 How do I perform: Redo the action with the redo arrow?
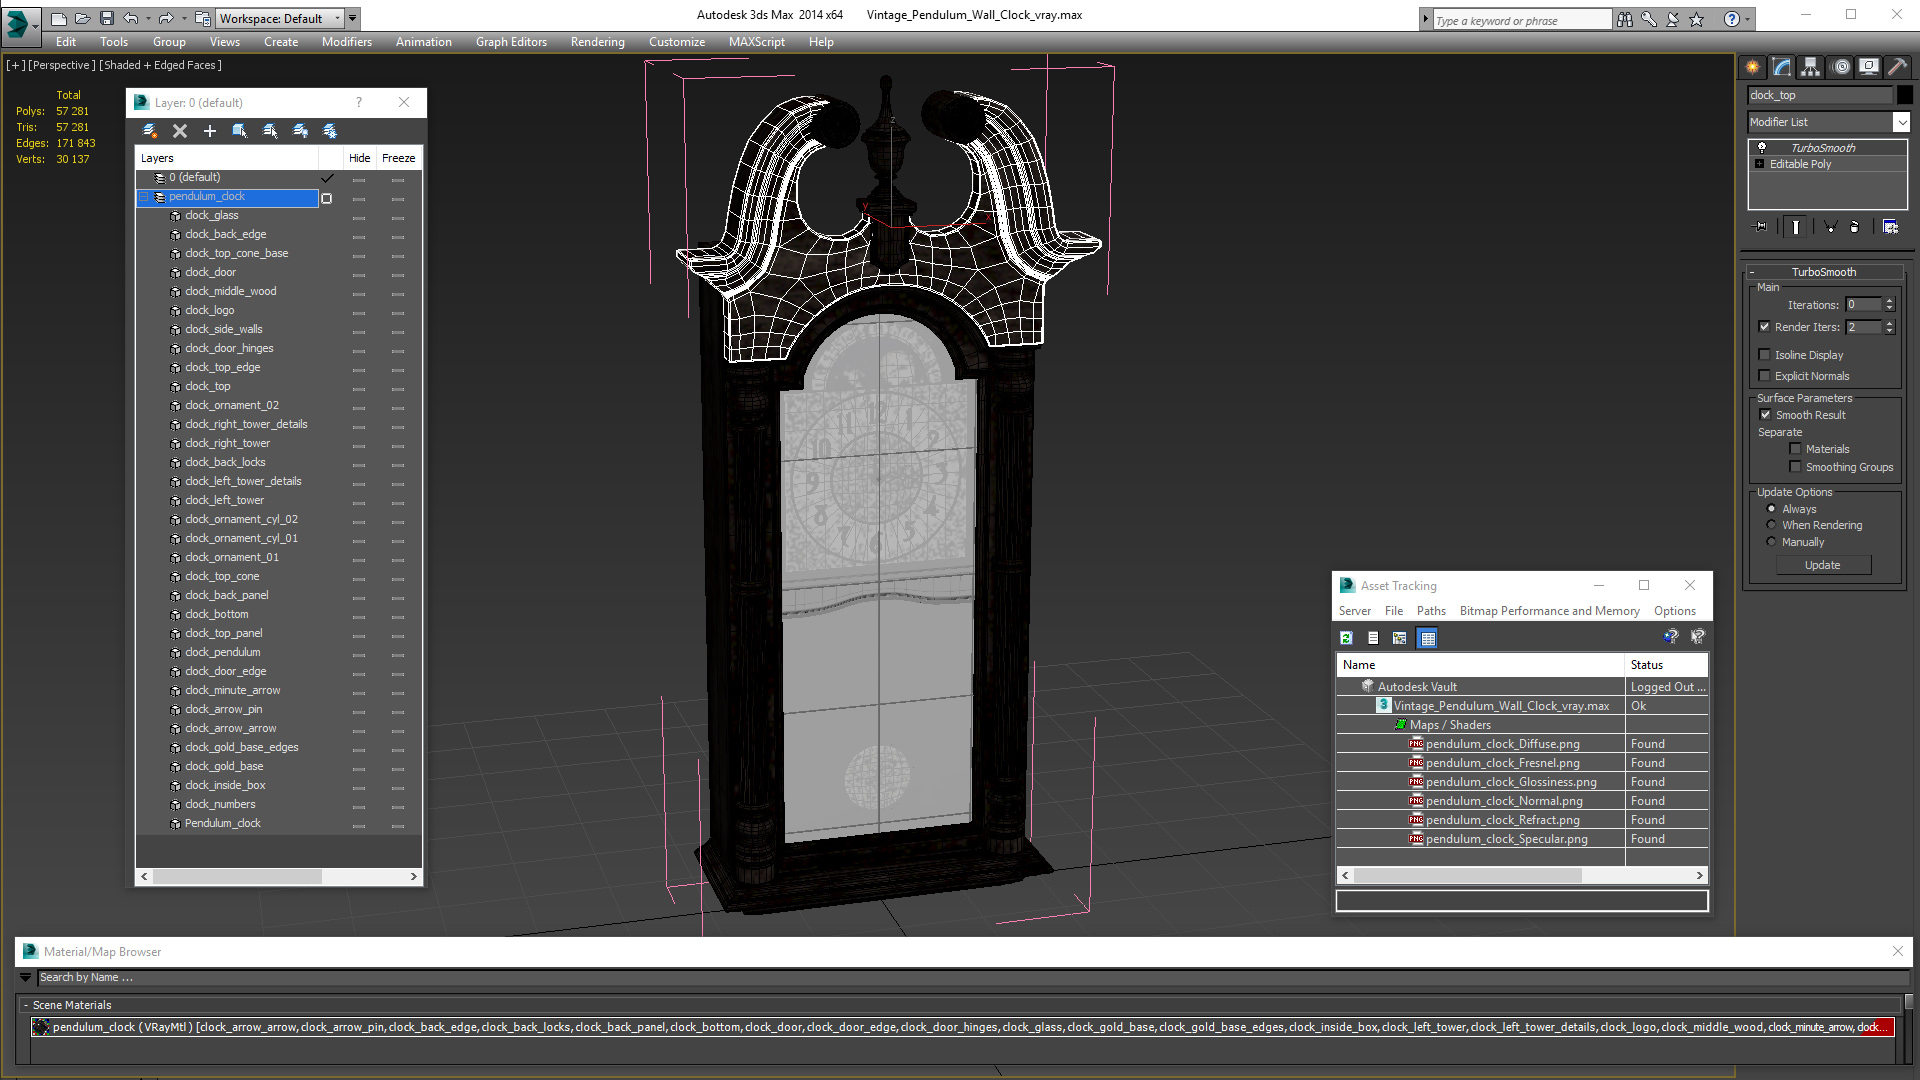click(x=166, y=18)
